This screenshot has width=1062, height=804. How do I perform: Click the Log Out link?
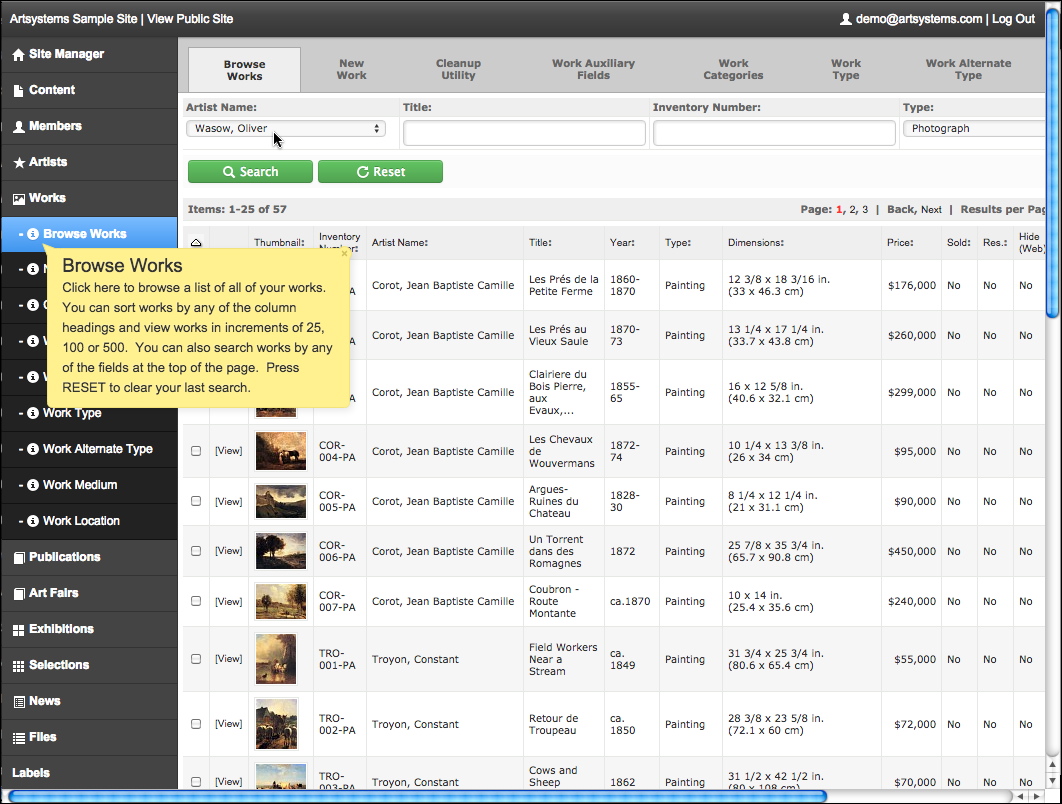tap(1013, 19)
